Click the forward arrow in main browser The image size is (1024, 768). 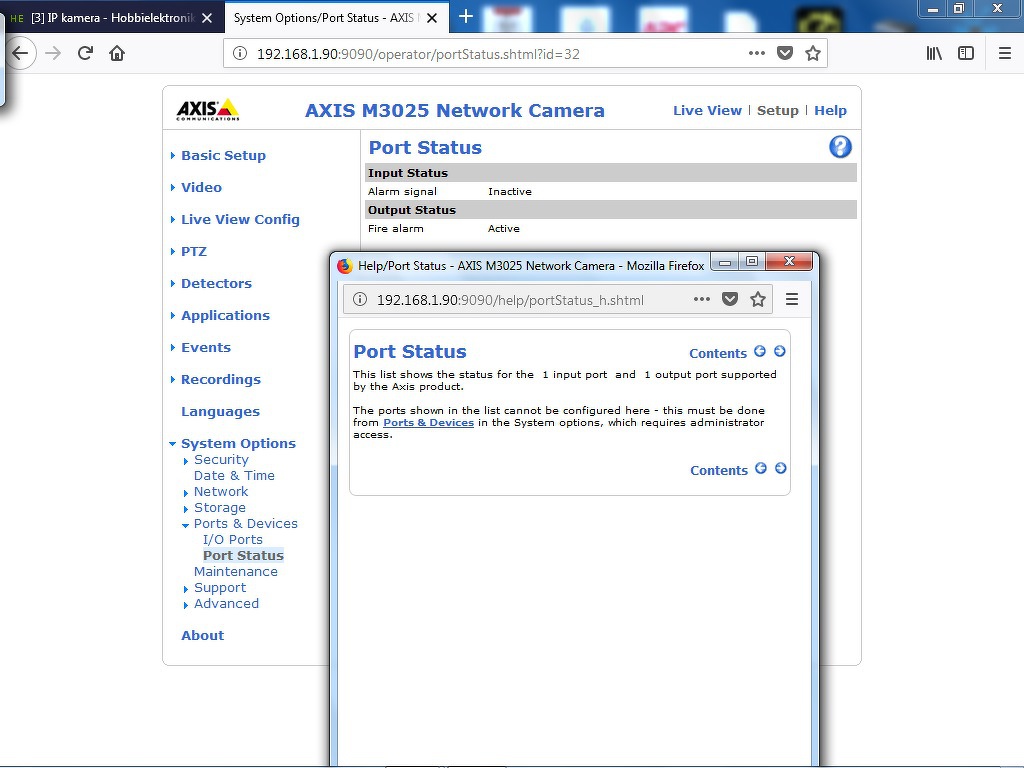click(53, 54)
